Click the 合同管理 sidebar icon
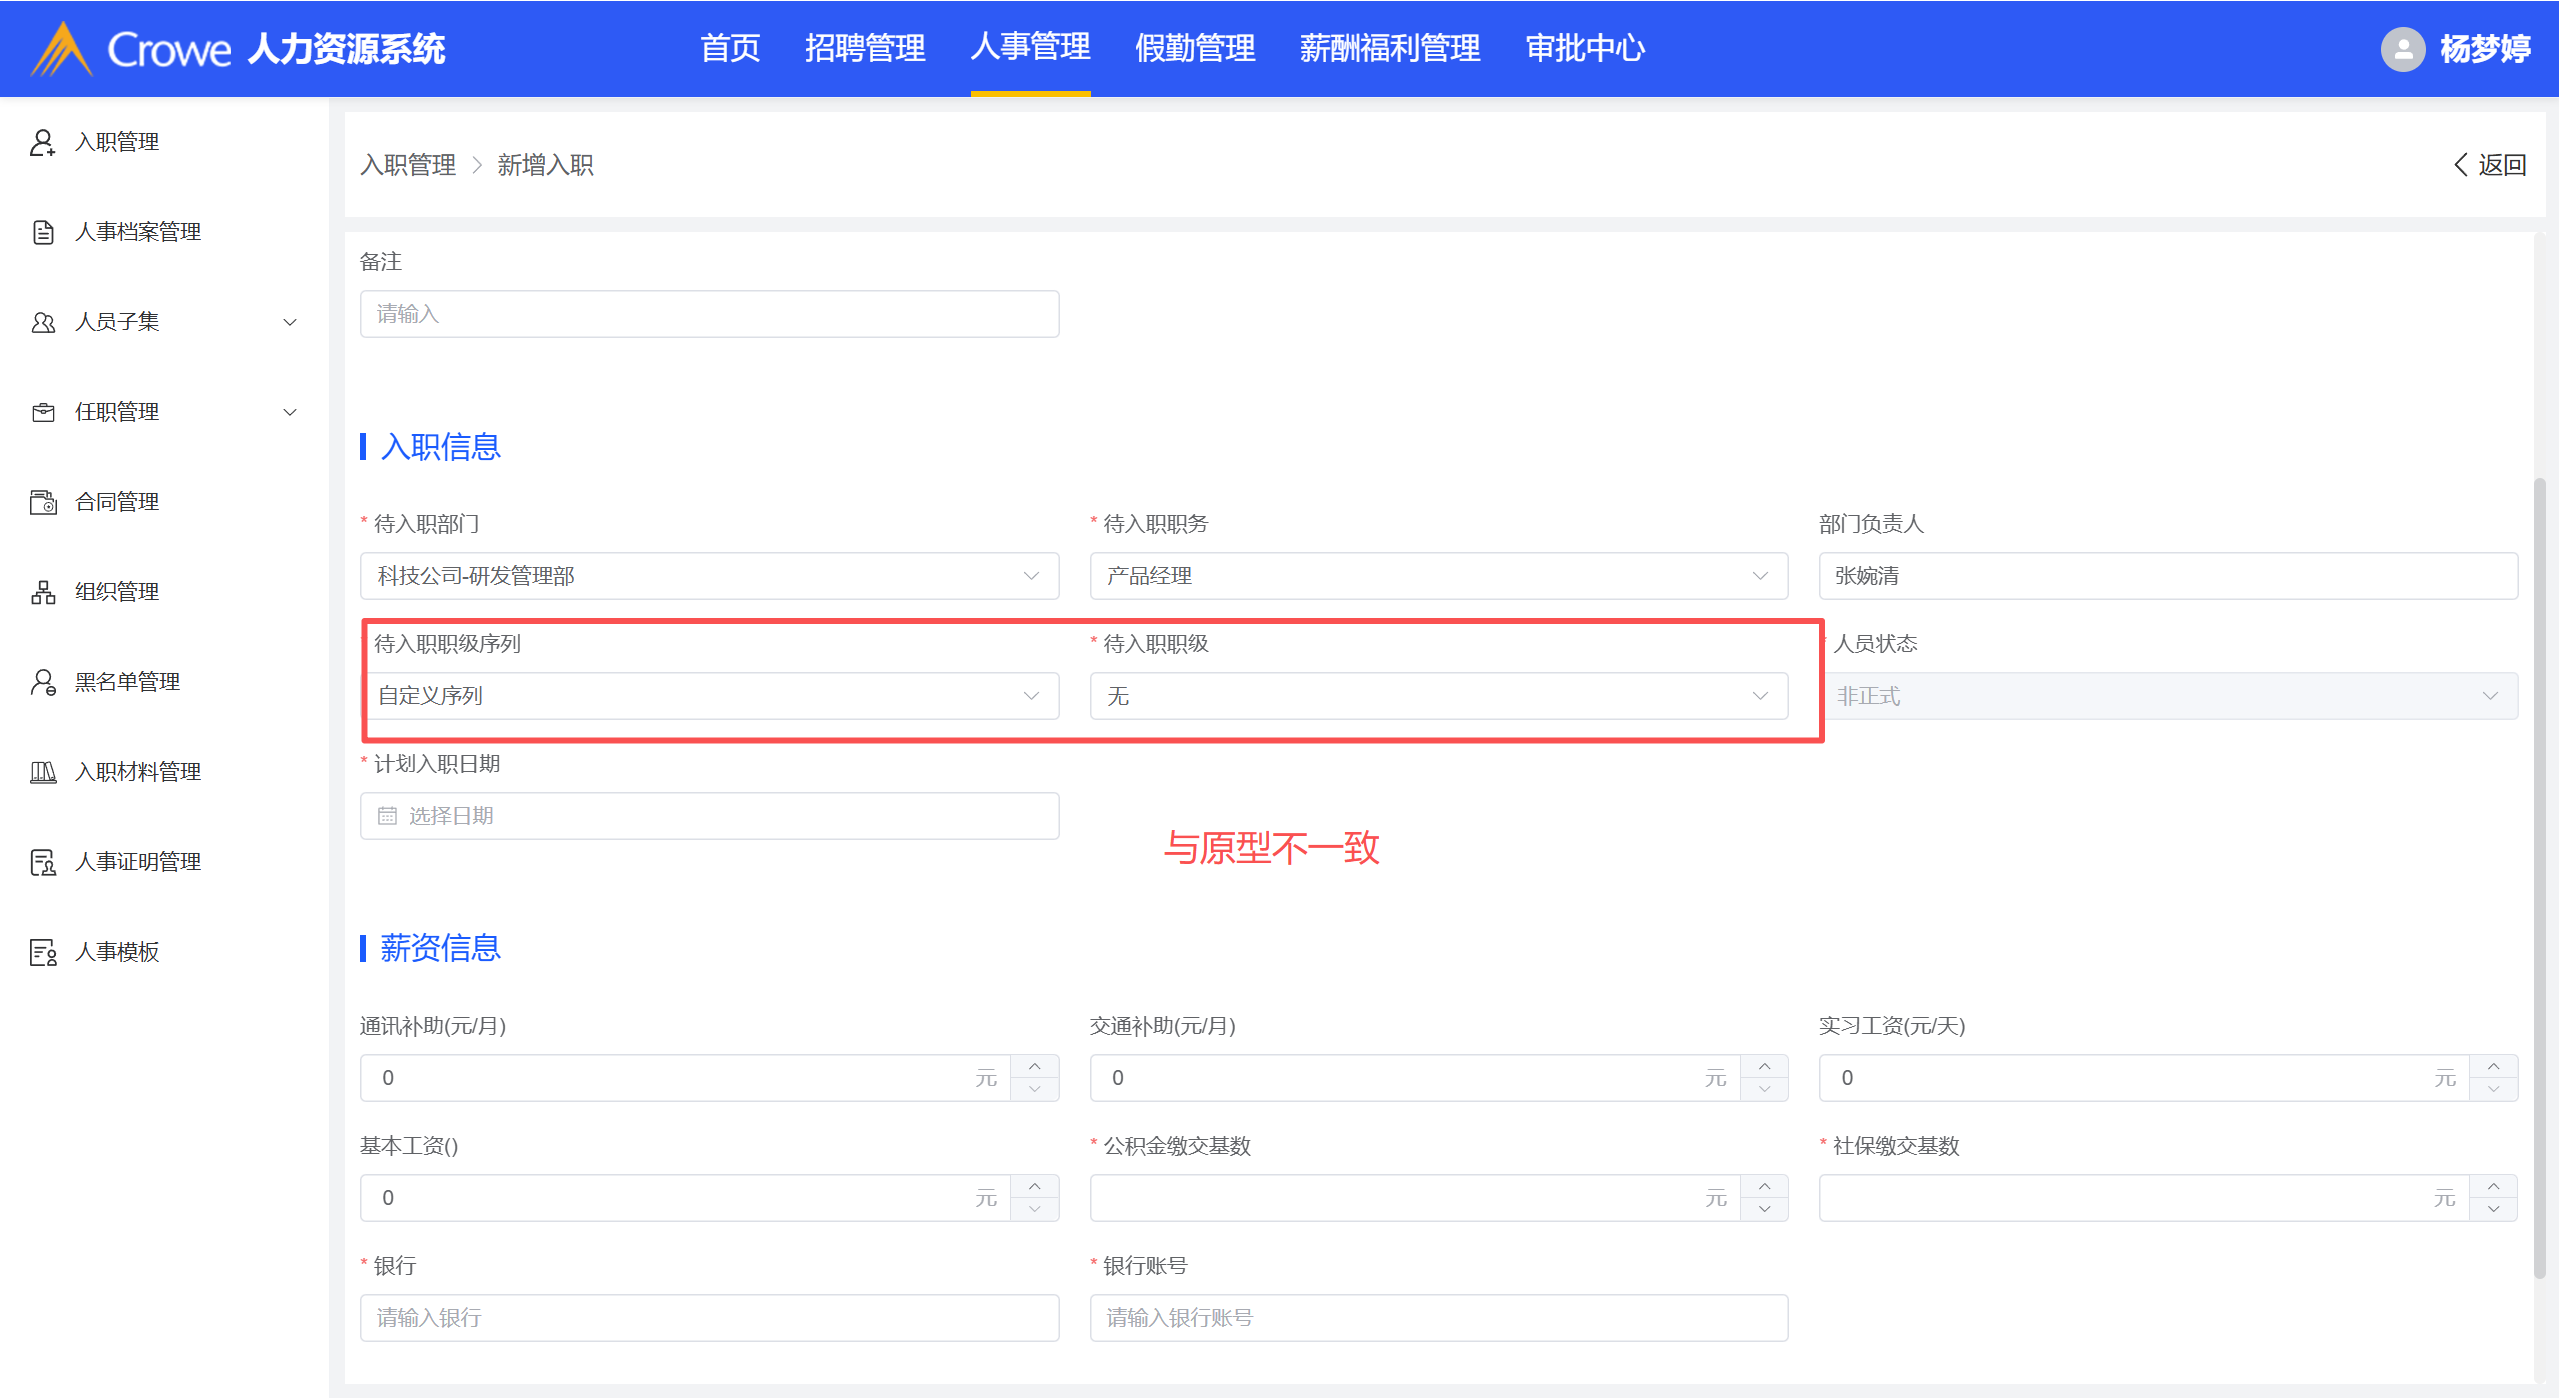Viewport: 2559px width, 1398px height. (43, 502)
